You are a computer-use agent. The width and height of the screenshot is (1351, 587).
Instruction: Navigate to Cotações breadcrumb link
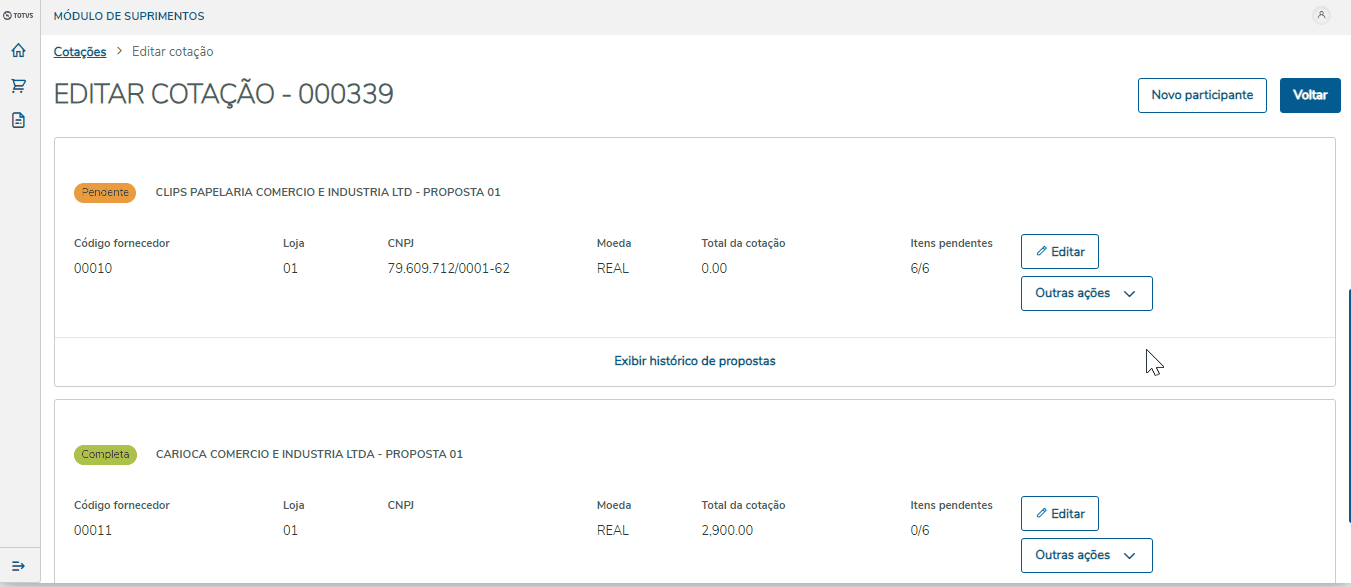click(x=80, y=52)
